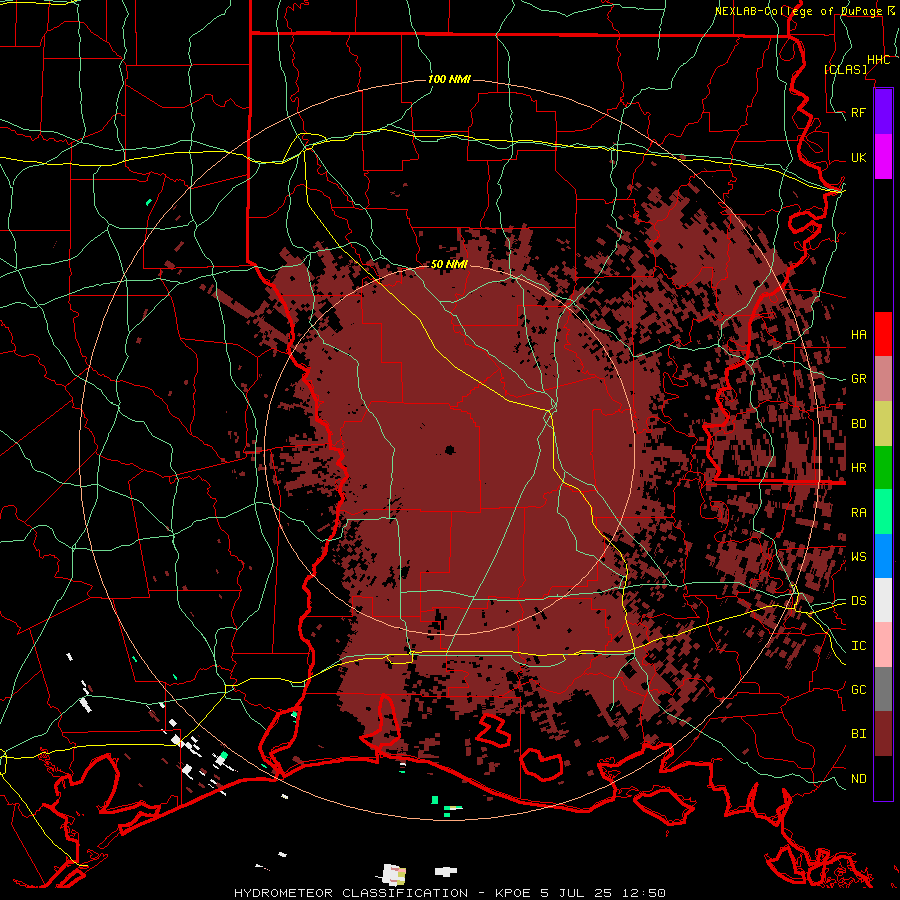The image size is (900, 900).
Task: Click the 'BI' legend label
Action: (x=858, y=734)
